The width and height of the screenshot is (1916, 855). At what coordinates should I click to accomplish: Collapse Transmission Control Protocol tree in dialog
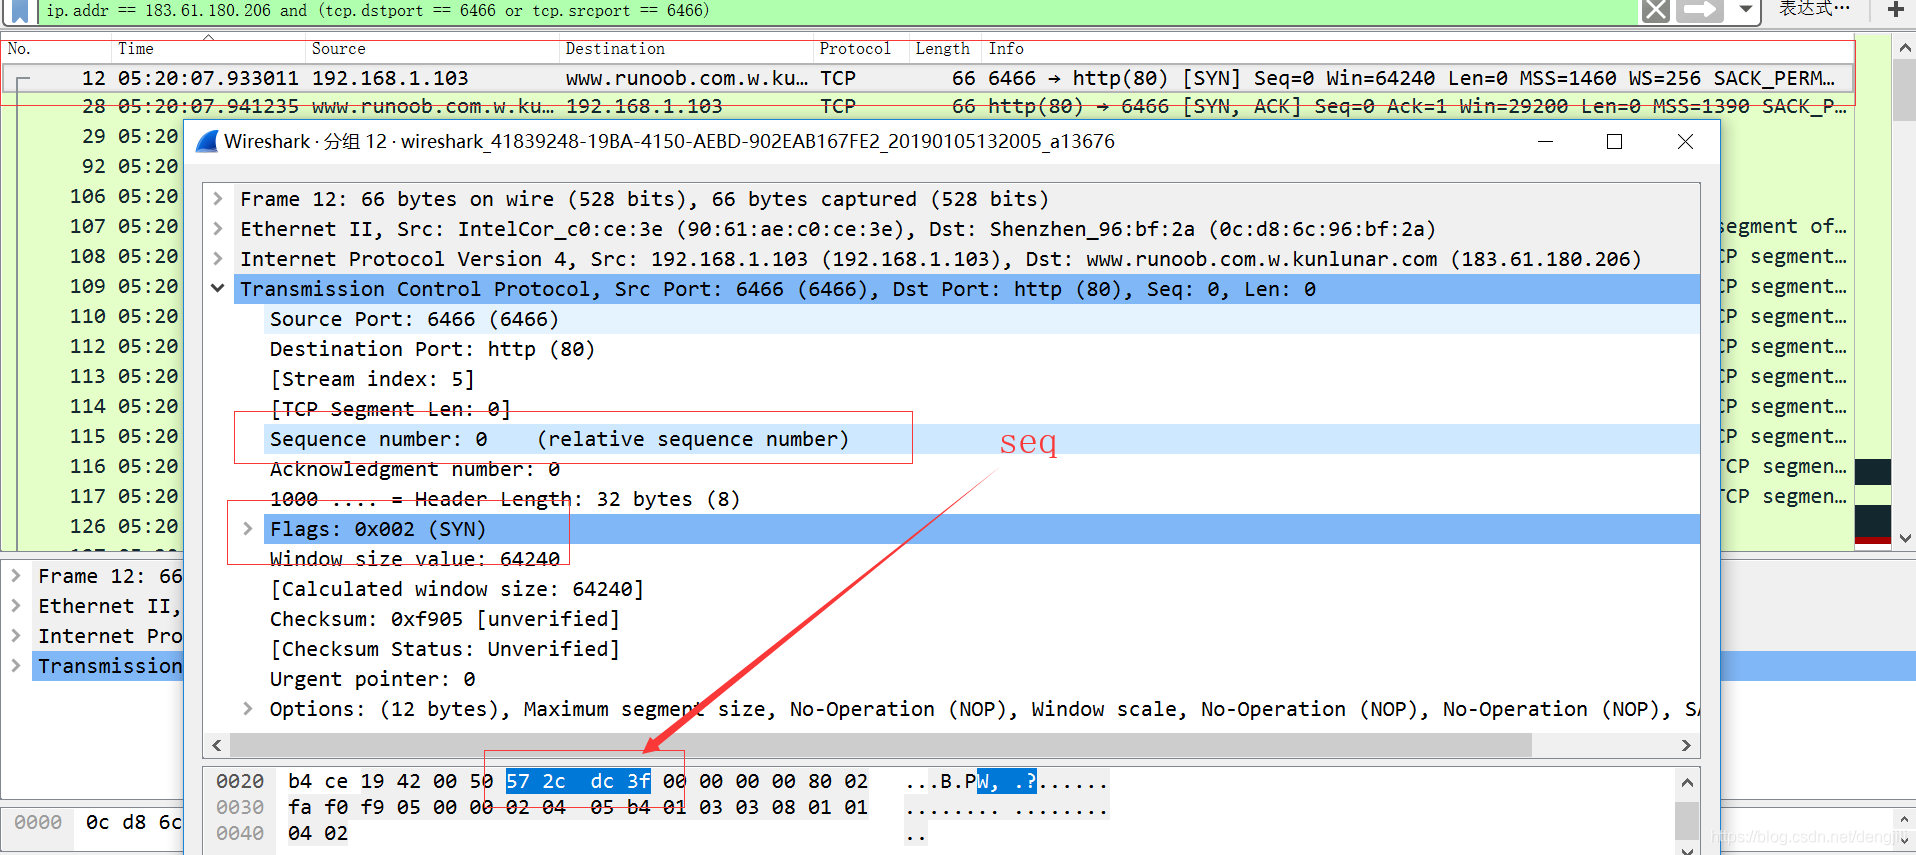coord(218,289)
